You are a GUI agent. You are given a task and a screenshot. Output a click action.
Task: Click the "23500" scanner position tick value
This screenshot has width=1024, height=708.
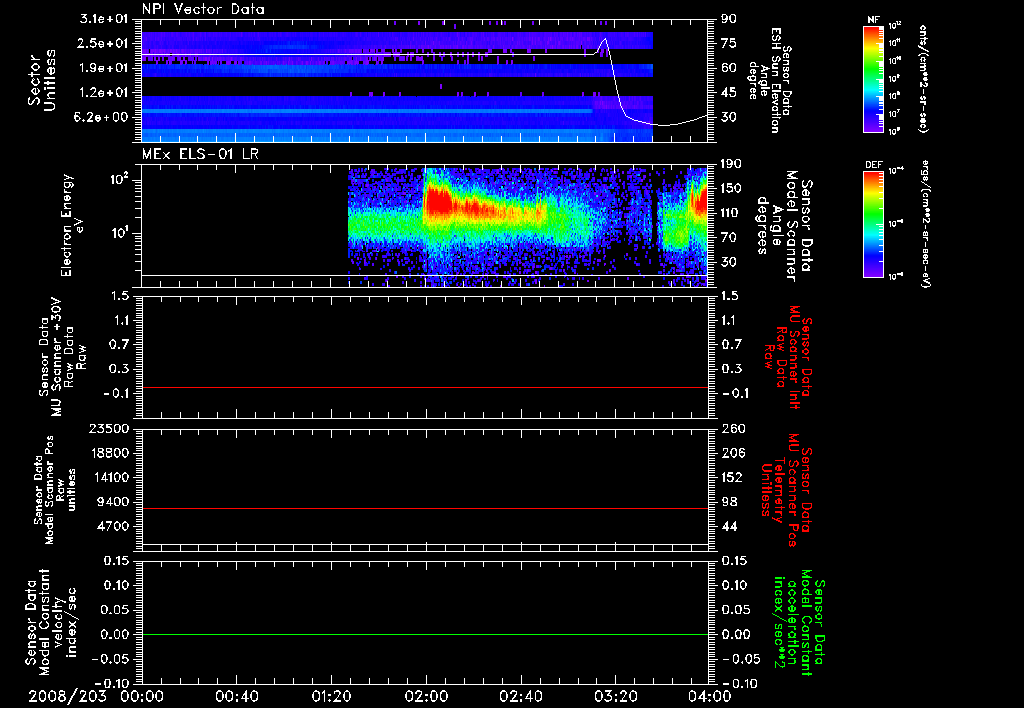pos(108,429)
